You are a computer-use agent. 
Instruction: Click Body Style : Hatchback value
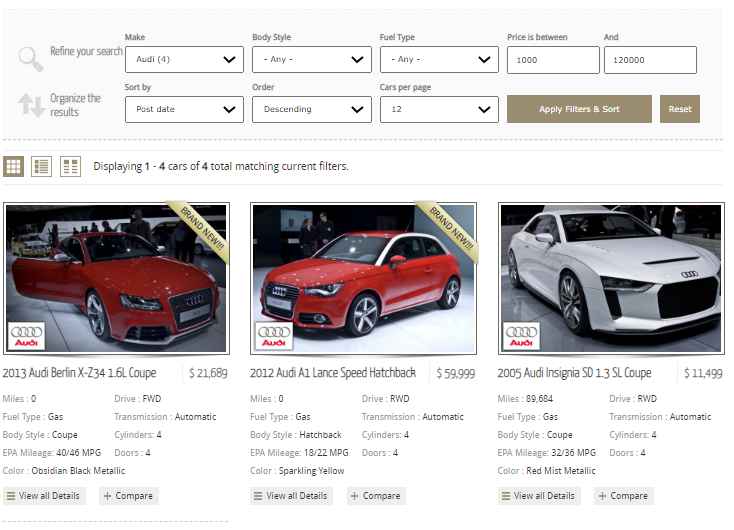(x=320, y=435)
